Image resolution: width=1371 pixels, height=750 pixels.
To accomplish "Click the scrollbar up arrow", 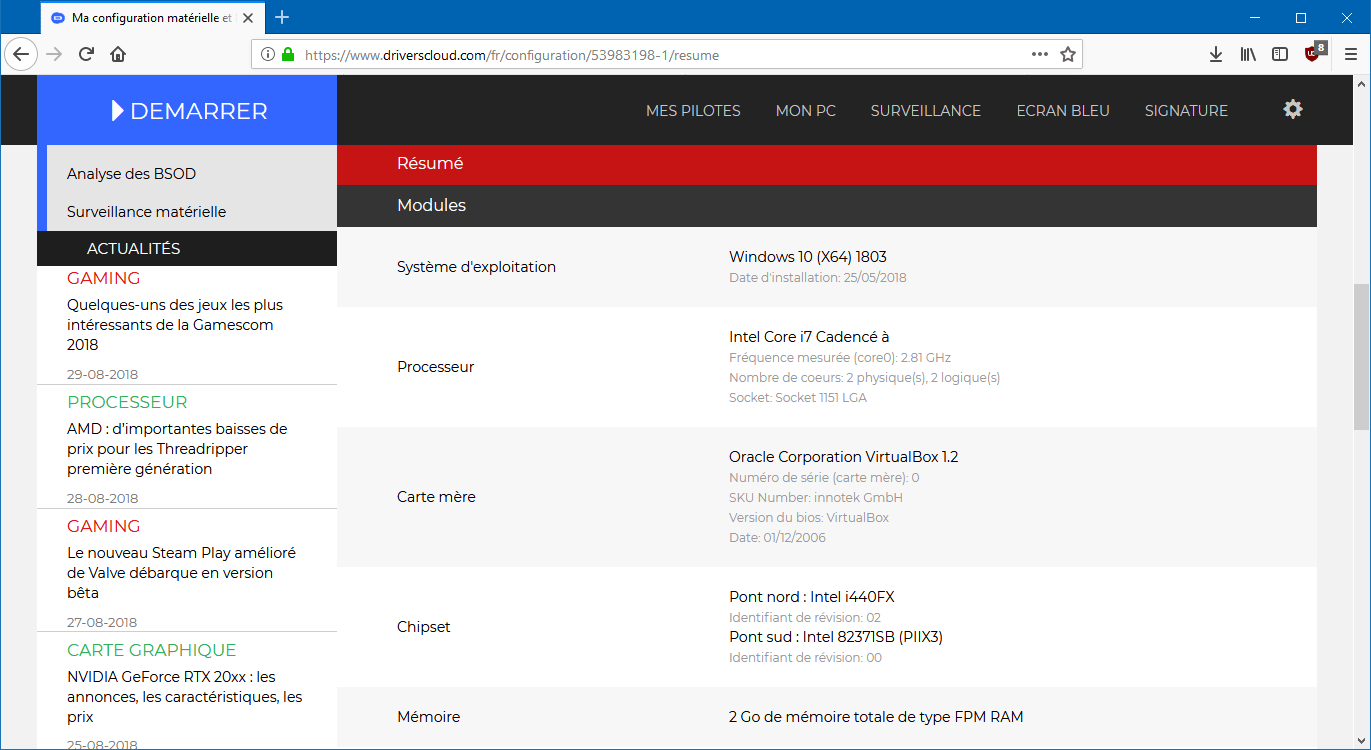I will (x=1361, y=84).
